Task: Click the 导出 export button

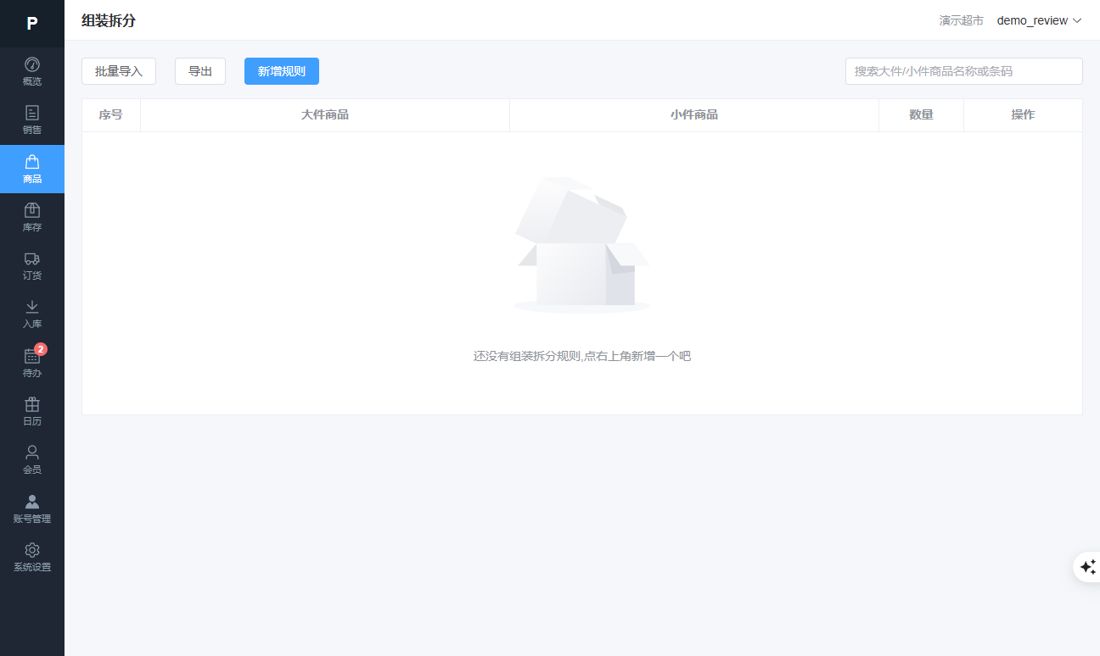Action: 200,71
